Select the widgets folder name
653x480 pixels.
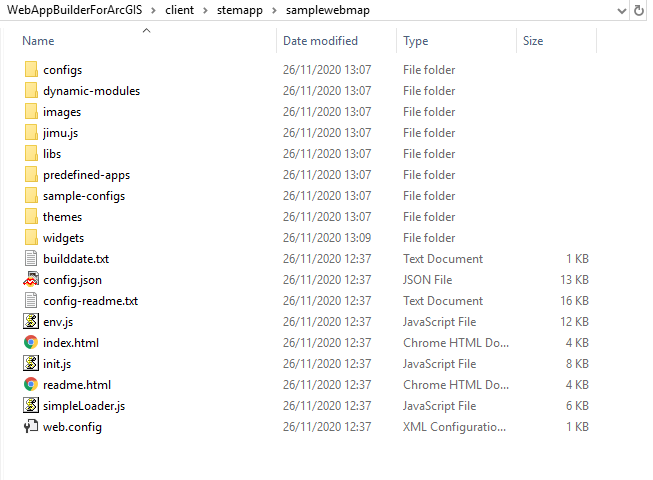coord(63,238)
